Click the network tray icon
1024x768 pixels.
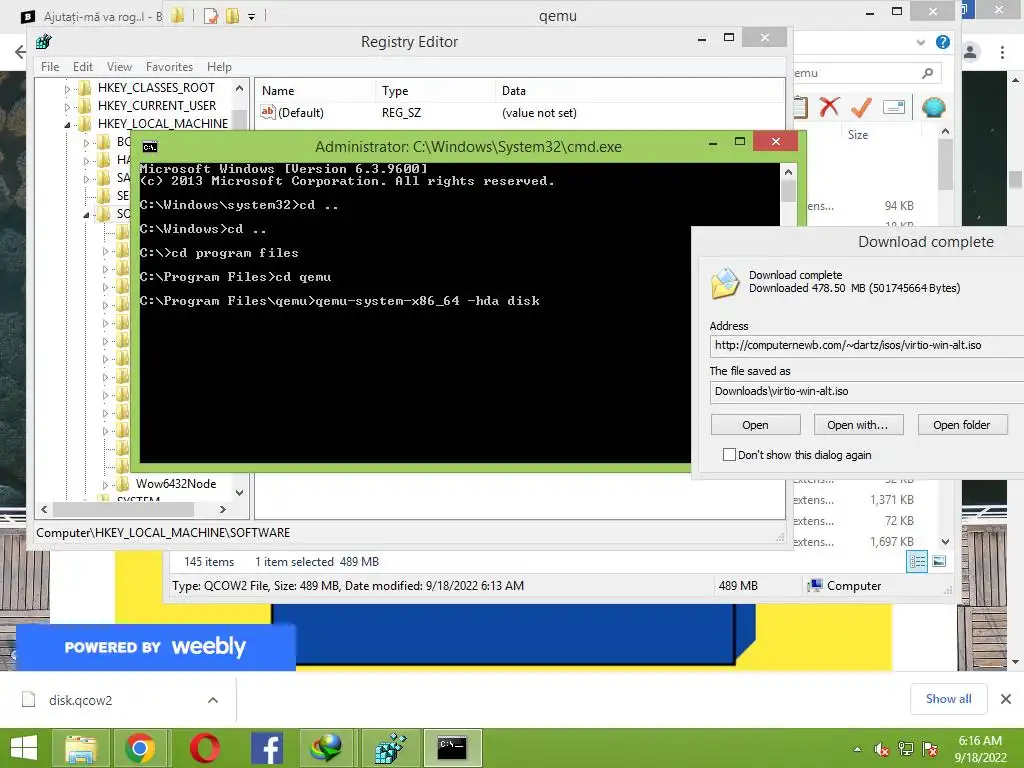[906, 749]
